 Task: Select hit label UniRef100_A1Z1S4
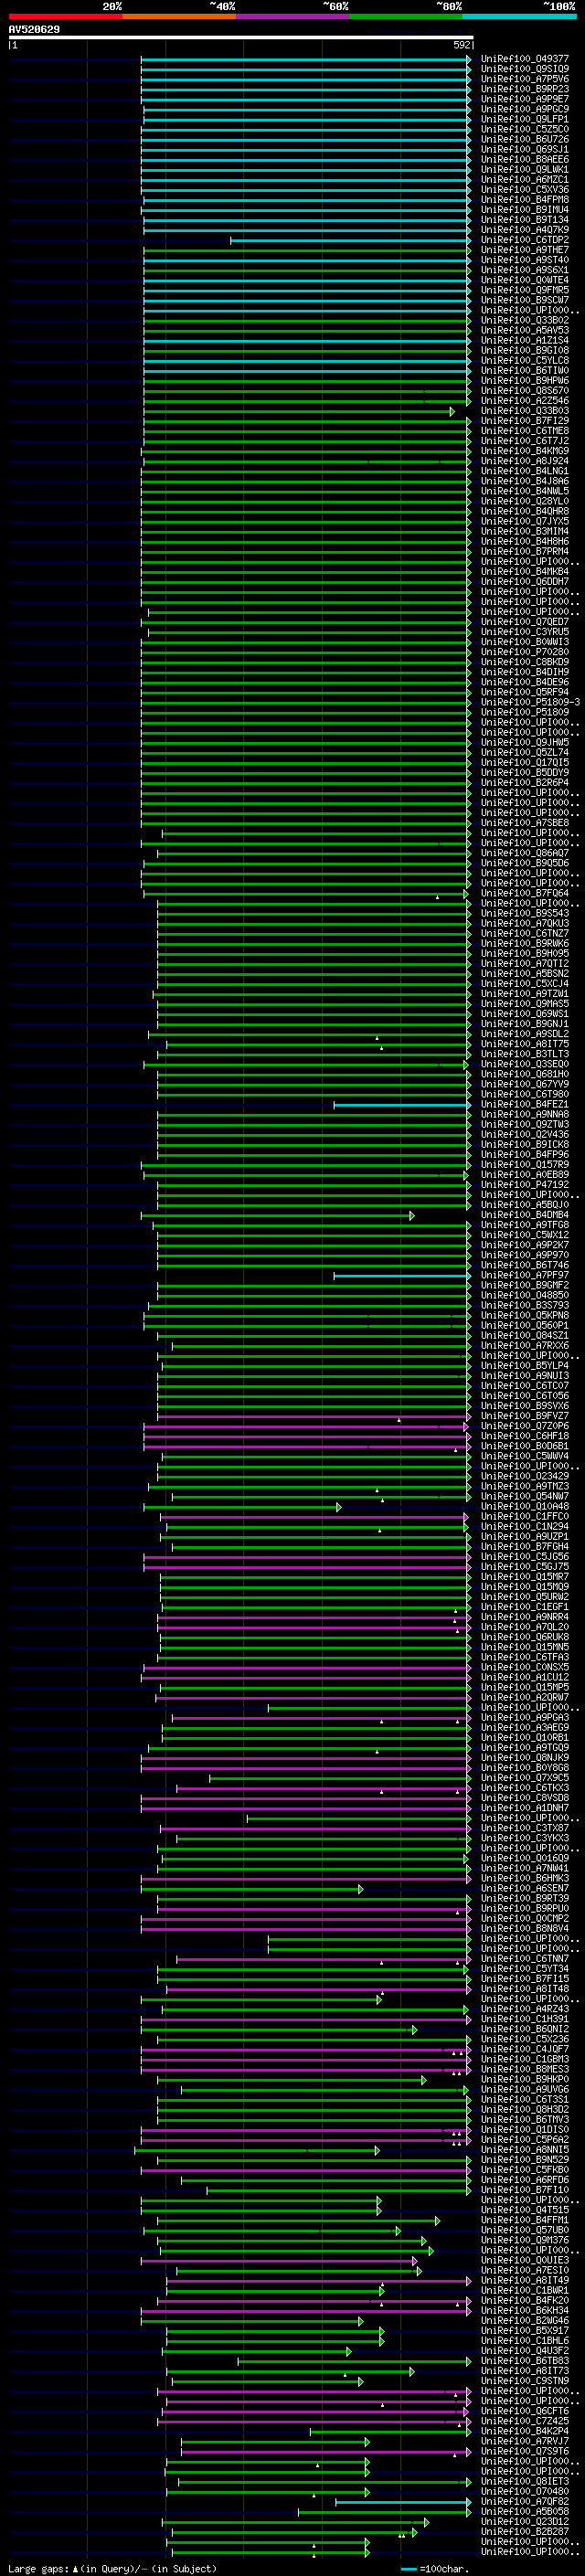click(525, 340)
